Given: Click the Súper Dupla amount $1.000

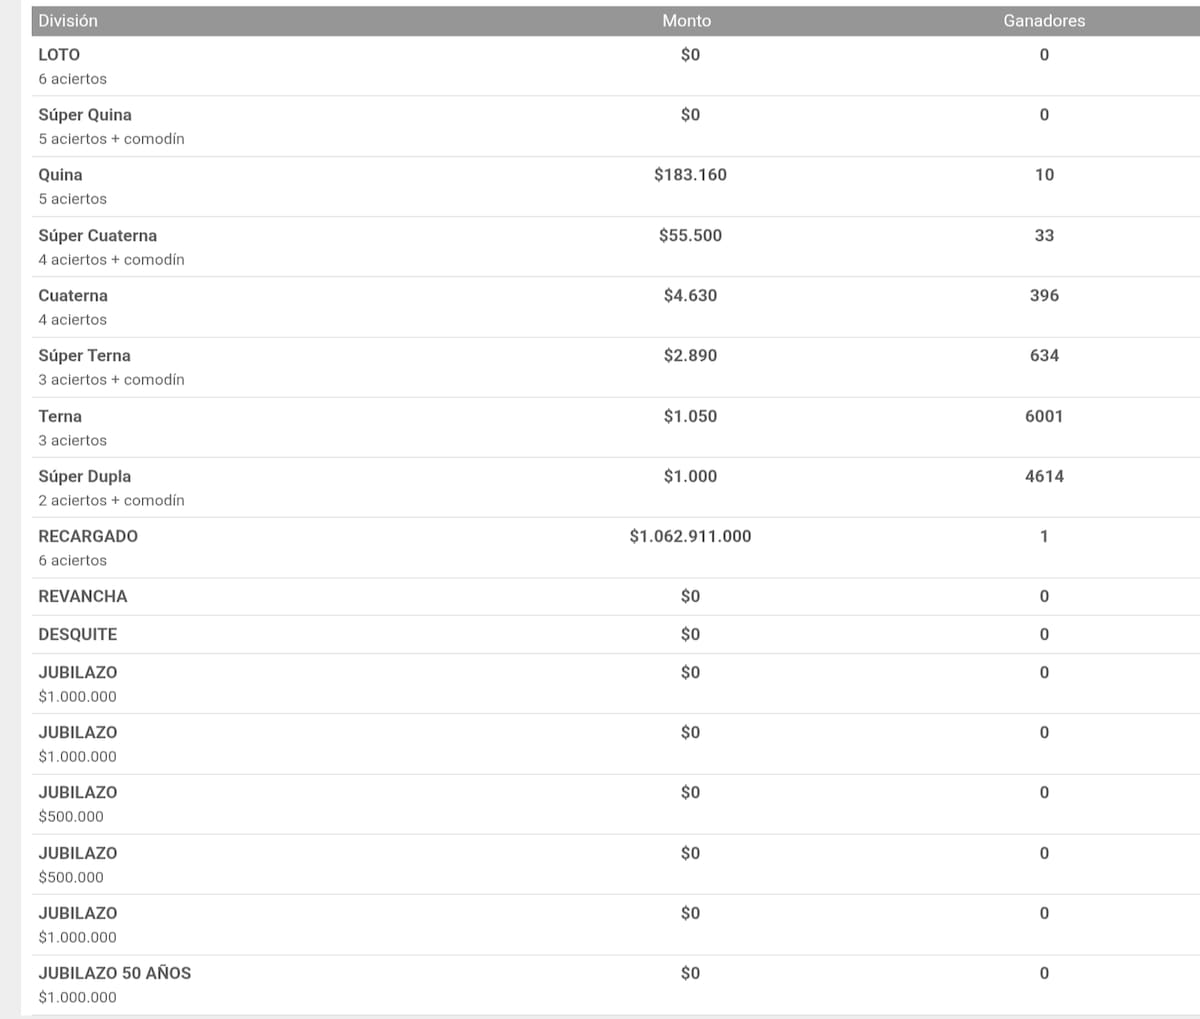Looking at the screenshot, I should click(x=690, y=476).
